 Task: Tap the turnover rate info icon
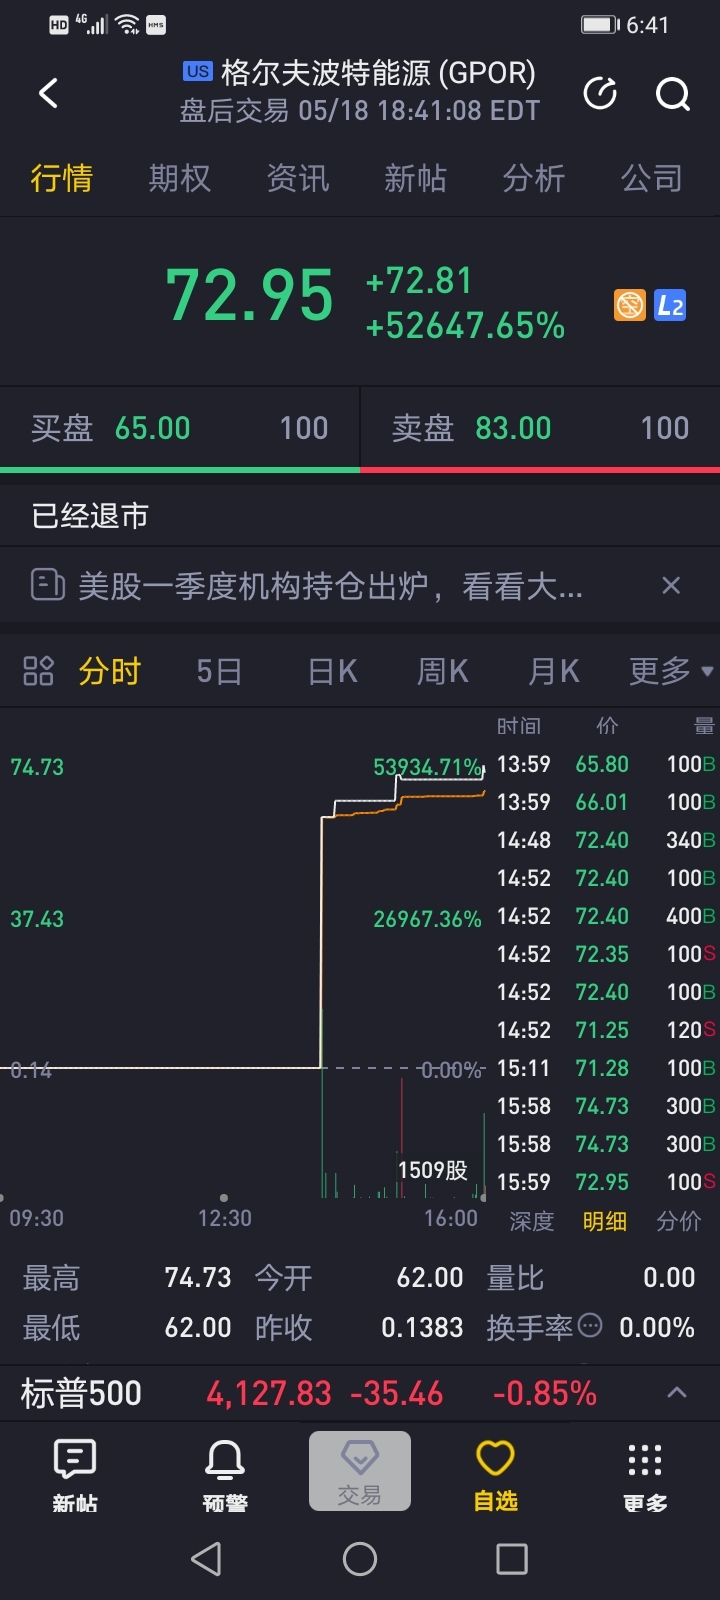coord(591,1326)
